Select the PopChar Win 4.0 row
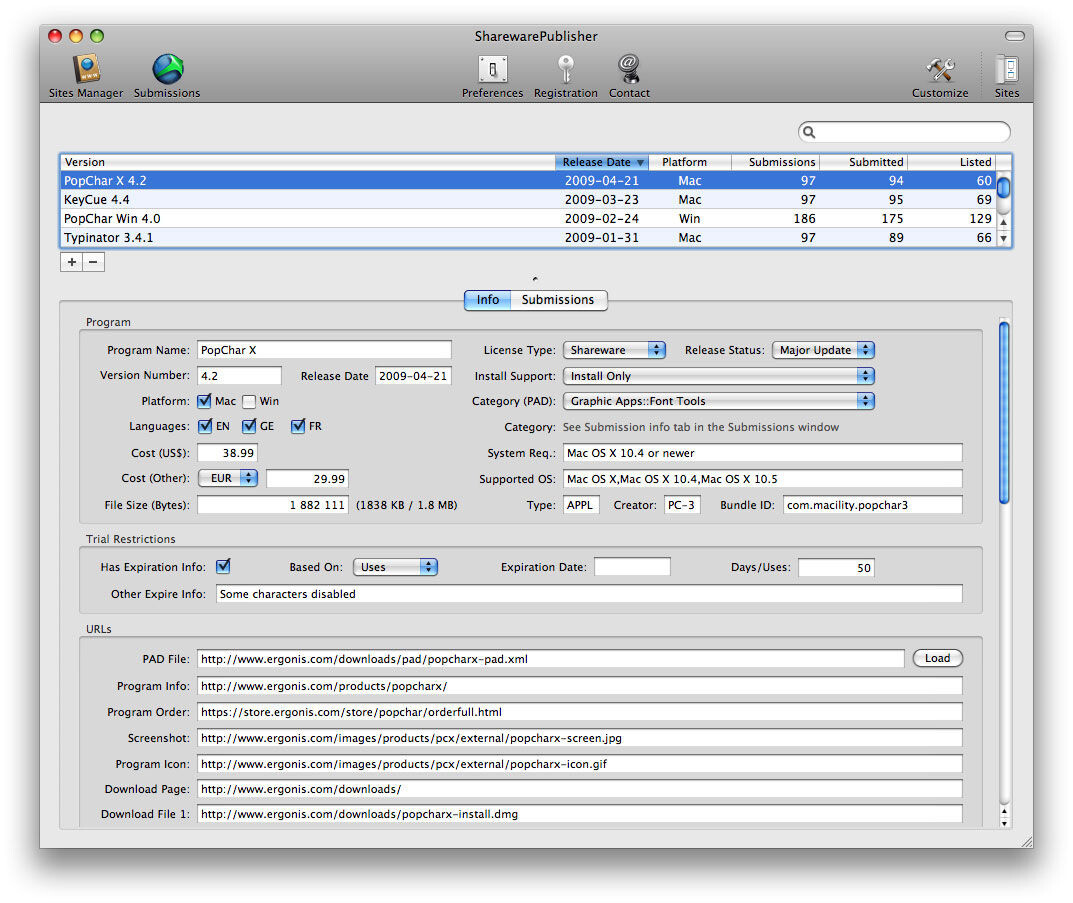This screenshot has width=1073, height=903. pos(528,219)
